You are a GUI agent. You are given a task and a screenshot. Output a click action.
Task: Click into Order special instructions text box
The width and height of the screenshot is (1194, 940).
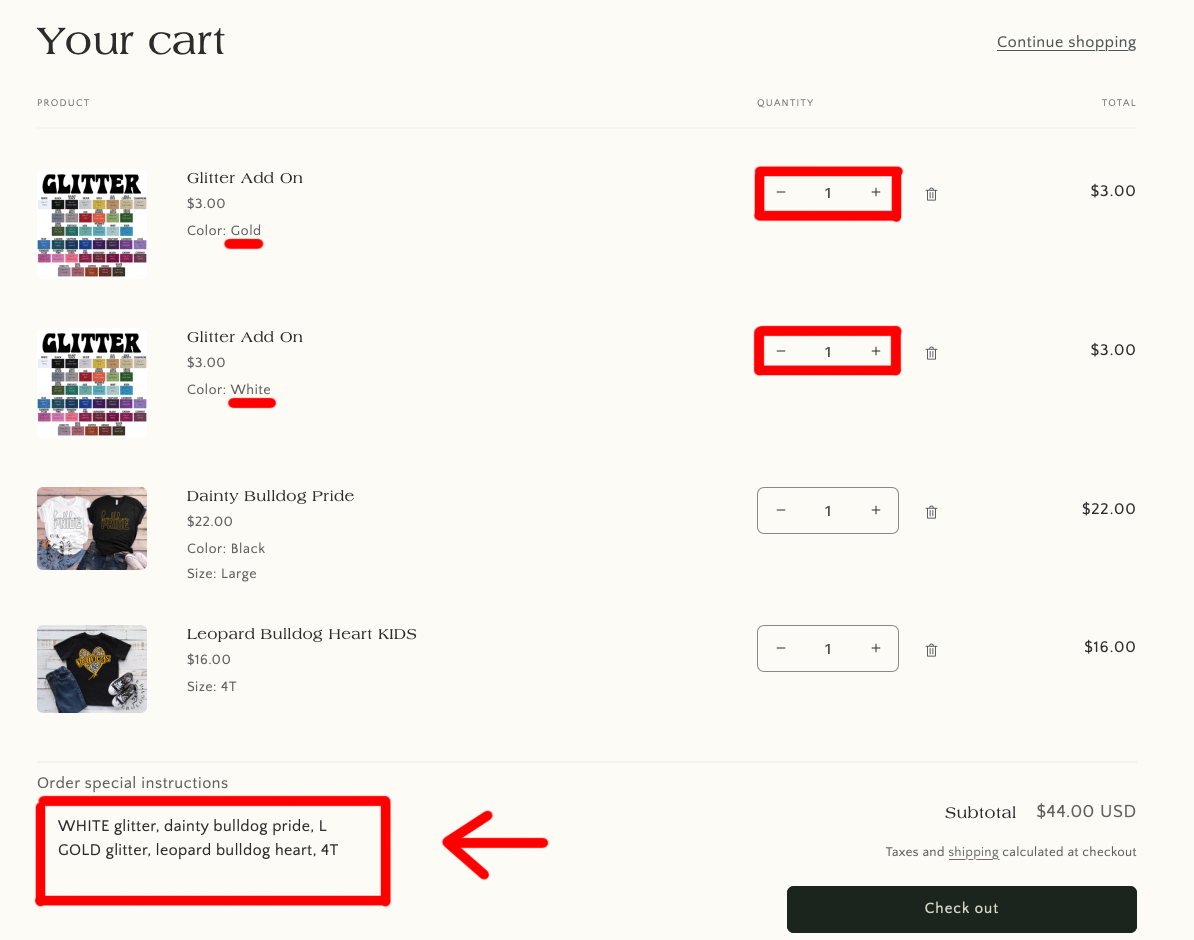tap(212, 850)
